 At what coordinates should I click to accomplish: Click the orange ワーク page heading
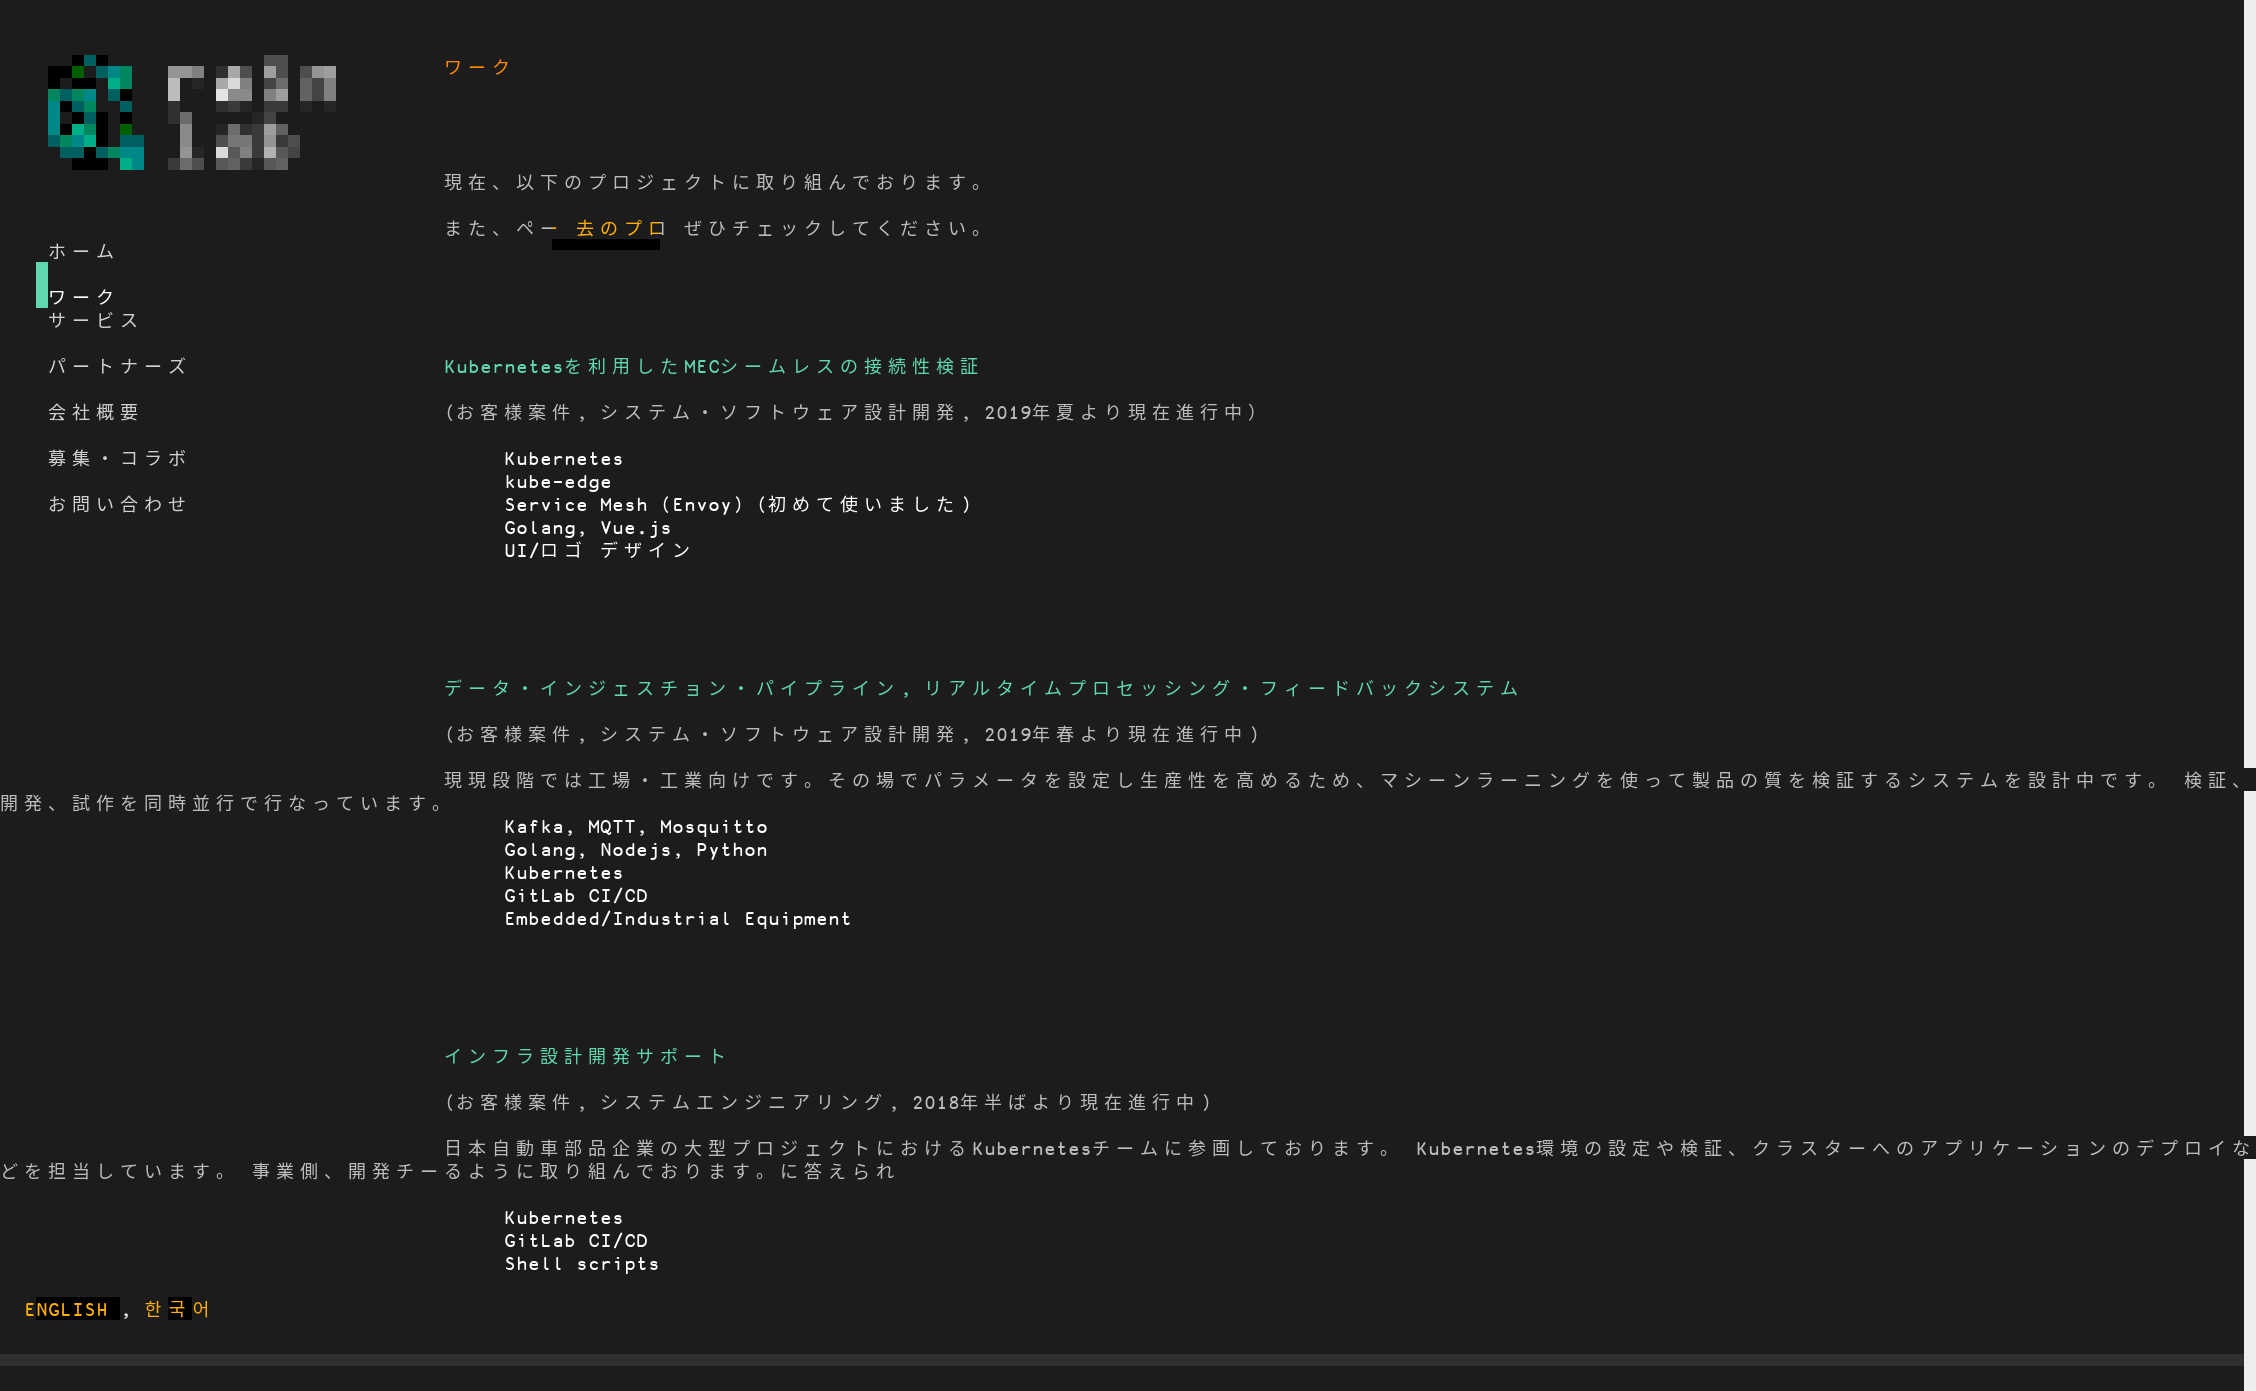pyautogui.click(x=478, y=67)
